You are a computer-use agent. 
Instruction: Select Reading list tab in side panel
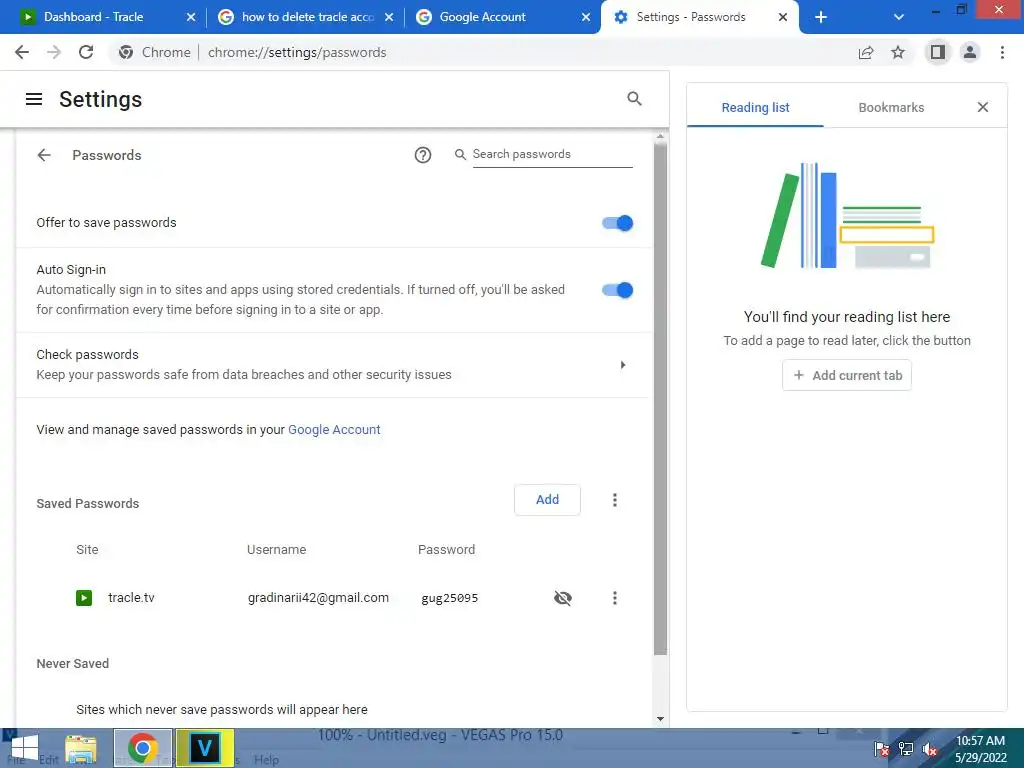(x=755, y=107)
